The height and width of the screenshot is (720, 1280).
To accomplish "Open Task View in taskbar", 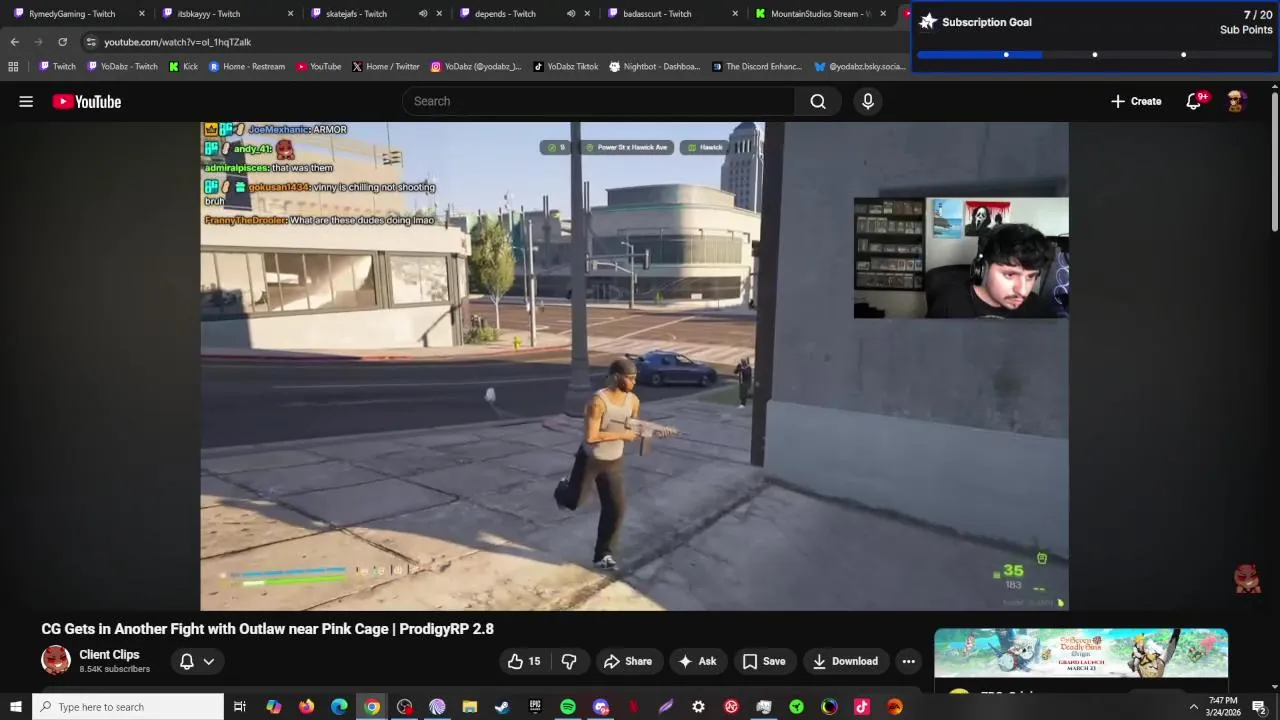I will coord(240,707).
